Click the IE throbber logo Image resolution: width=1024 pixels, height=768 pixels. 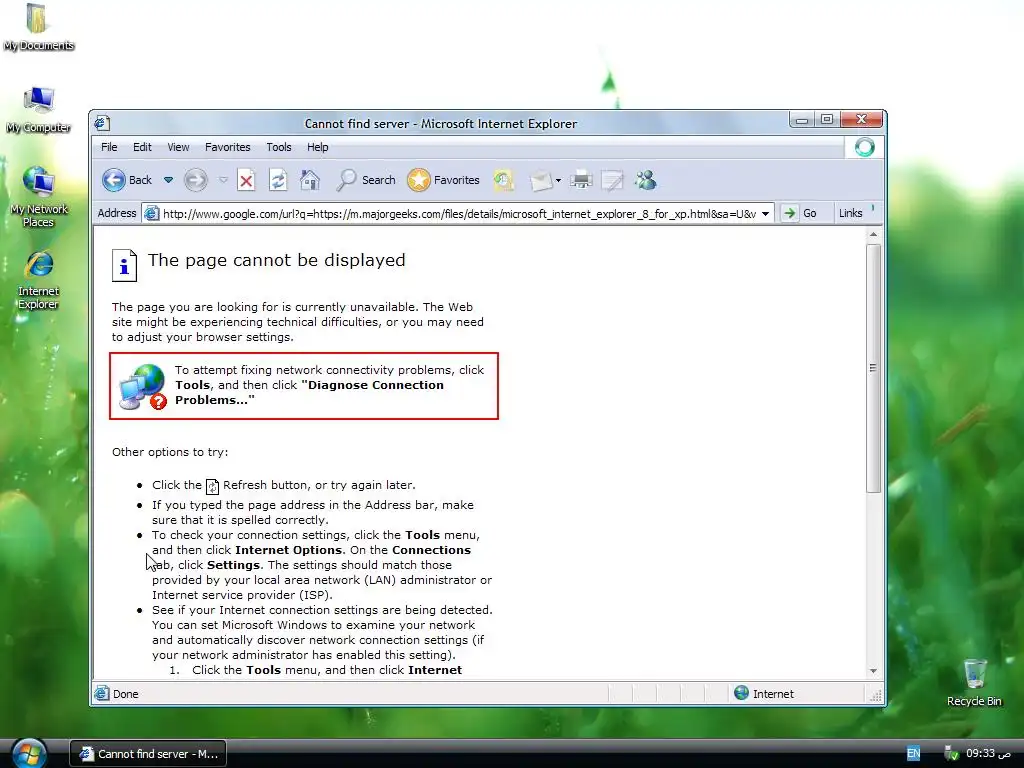[x=865, y=147]
